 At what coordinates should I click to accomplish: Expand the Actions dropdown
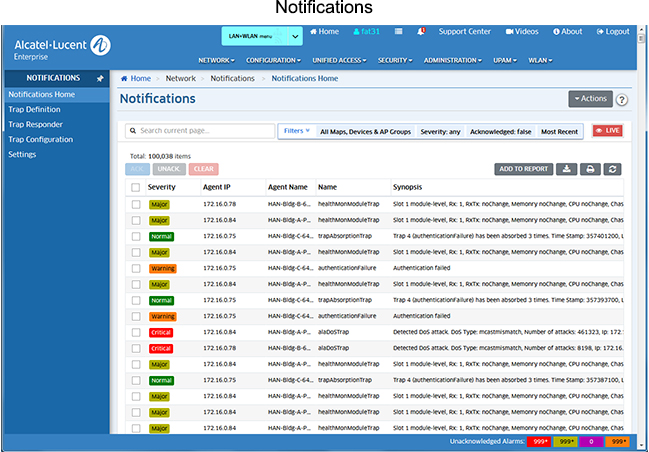(x=589, y=99)
